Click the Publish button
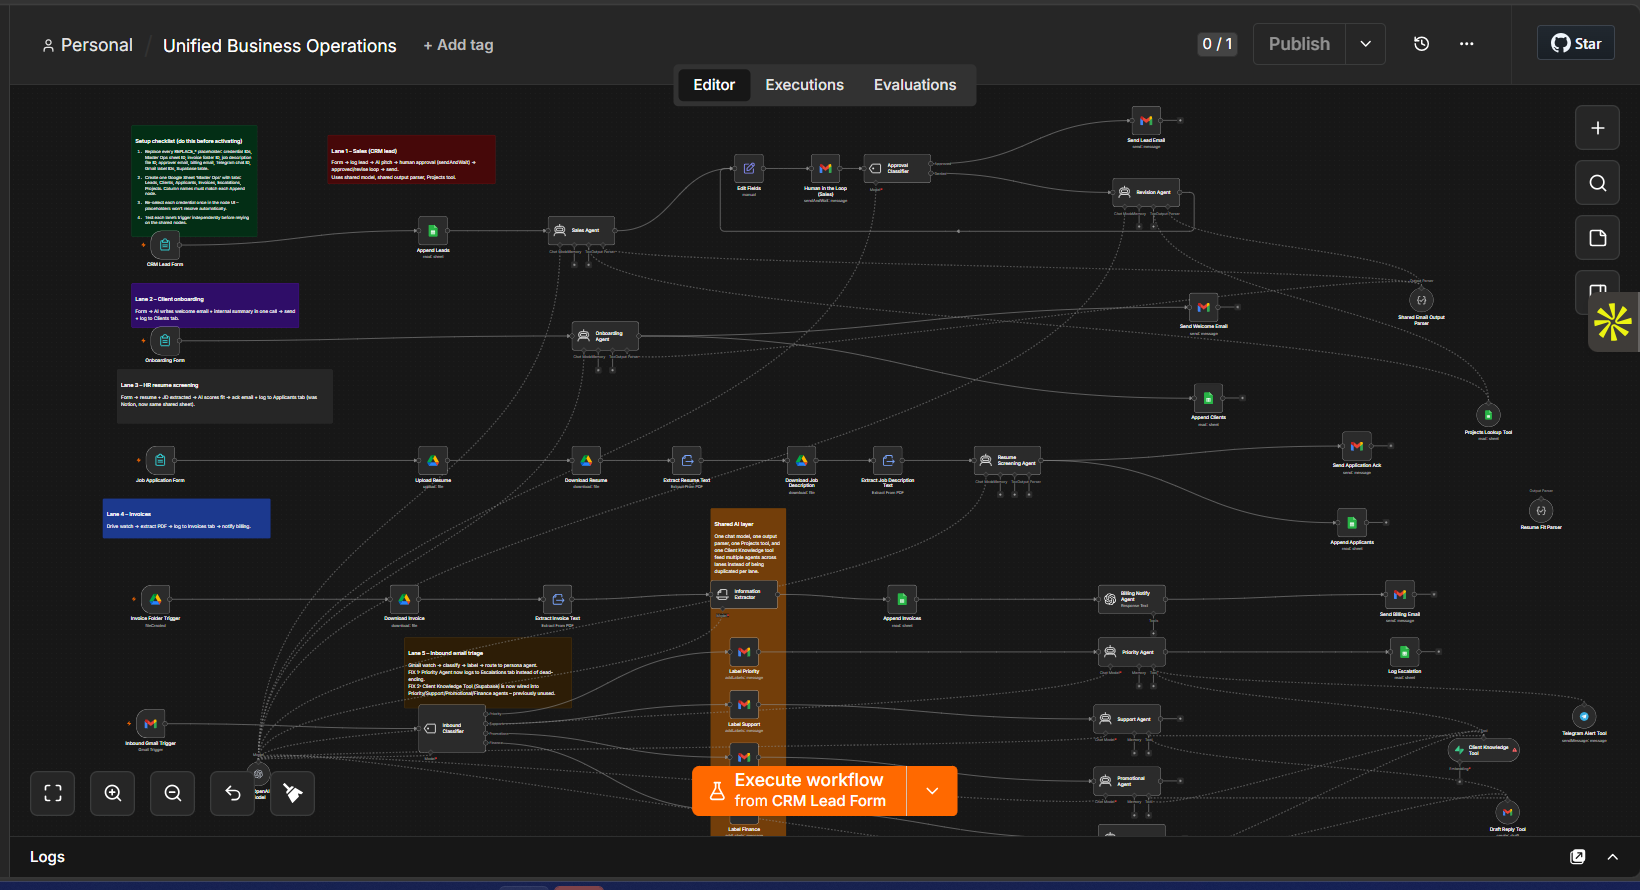Viewport: 1640px width, 890px height. click(x=1299, y=44)
